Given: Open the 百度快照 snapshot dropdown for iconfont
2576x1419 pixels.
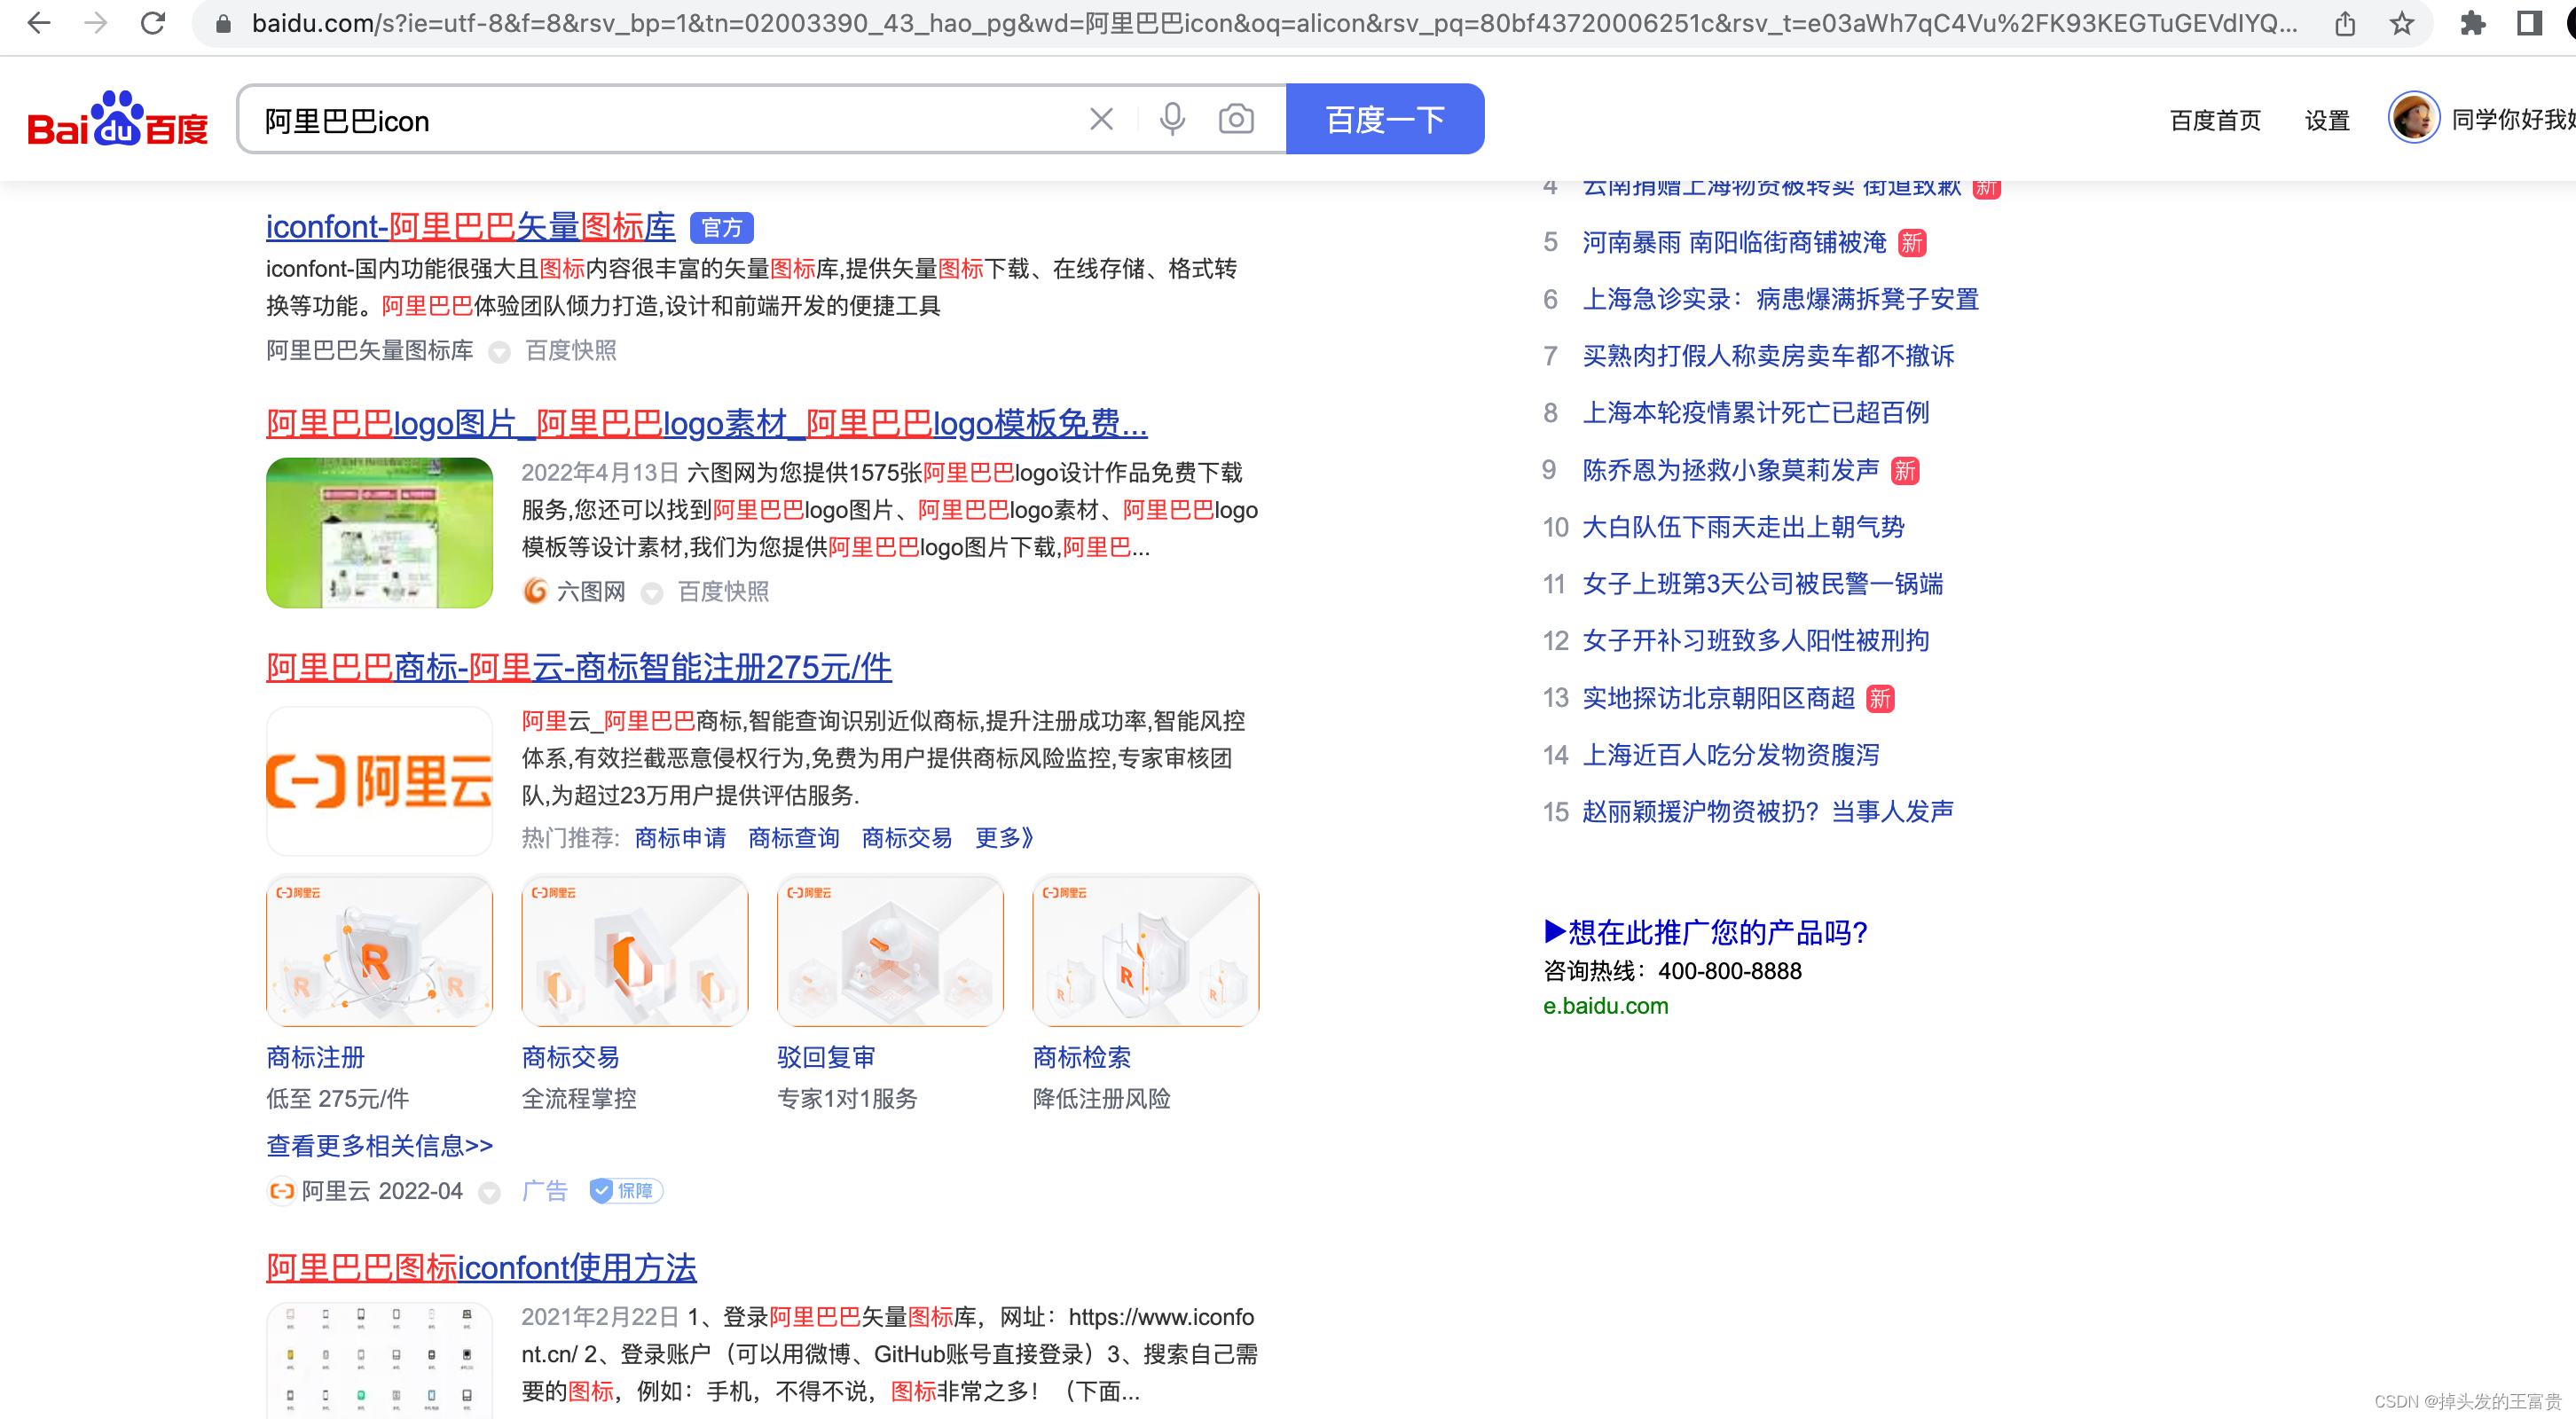Looking at the screenshot, I should click(x=500, y=352).
